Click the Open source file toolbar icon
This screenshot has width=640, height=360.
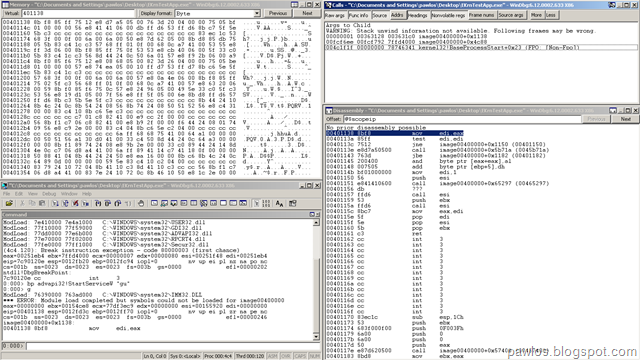click(x=9, y=203)
